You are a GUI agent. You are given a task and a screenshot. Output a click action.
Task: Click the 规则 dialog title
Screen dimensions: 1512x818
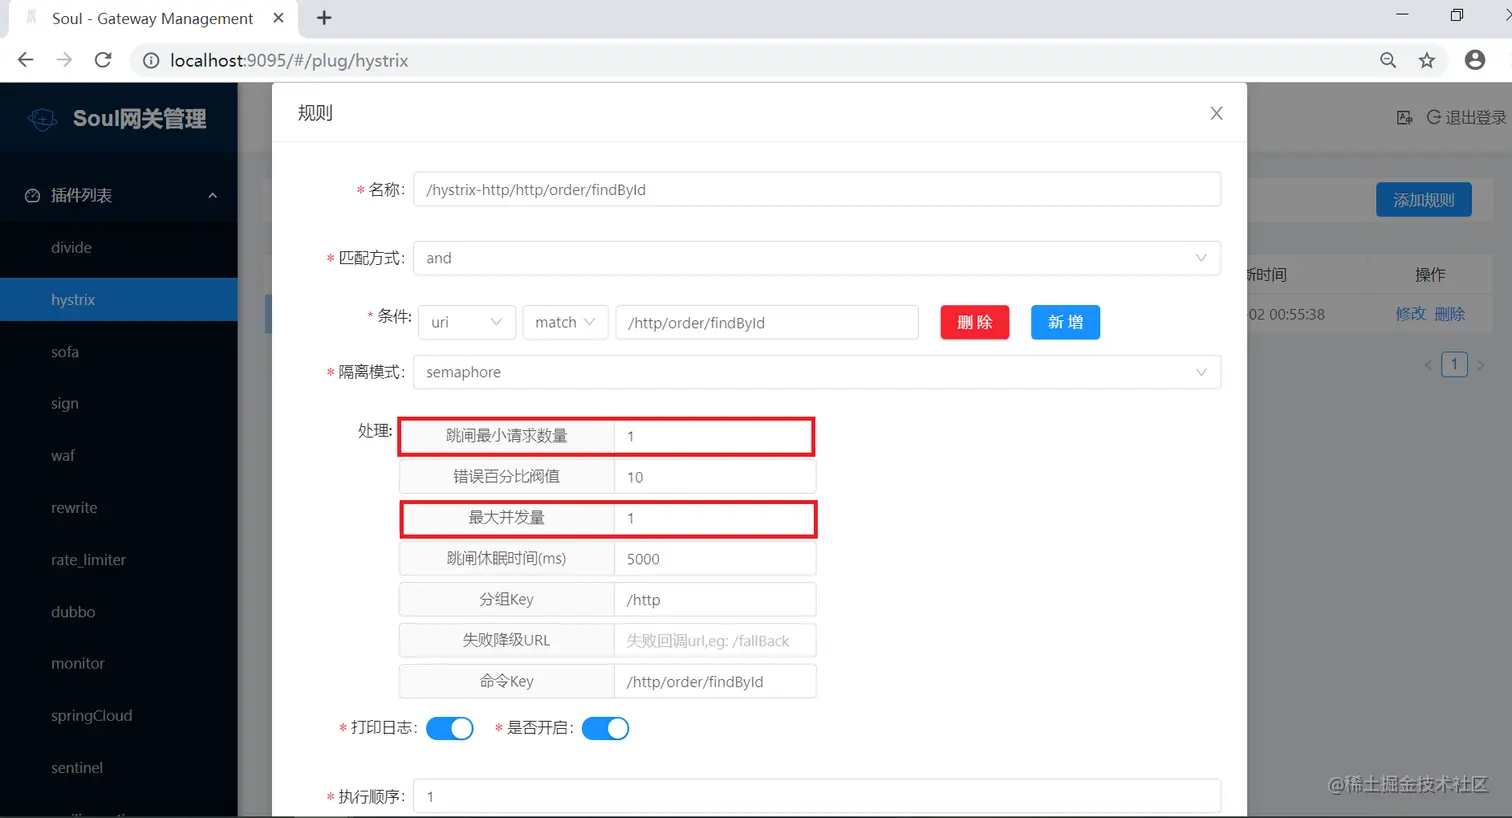tap(315, 113)
